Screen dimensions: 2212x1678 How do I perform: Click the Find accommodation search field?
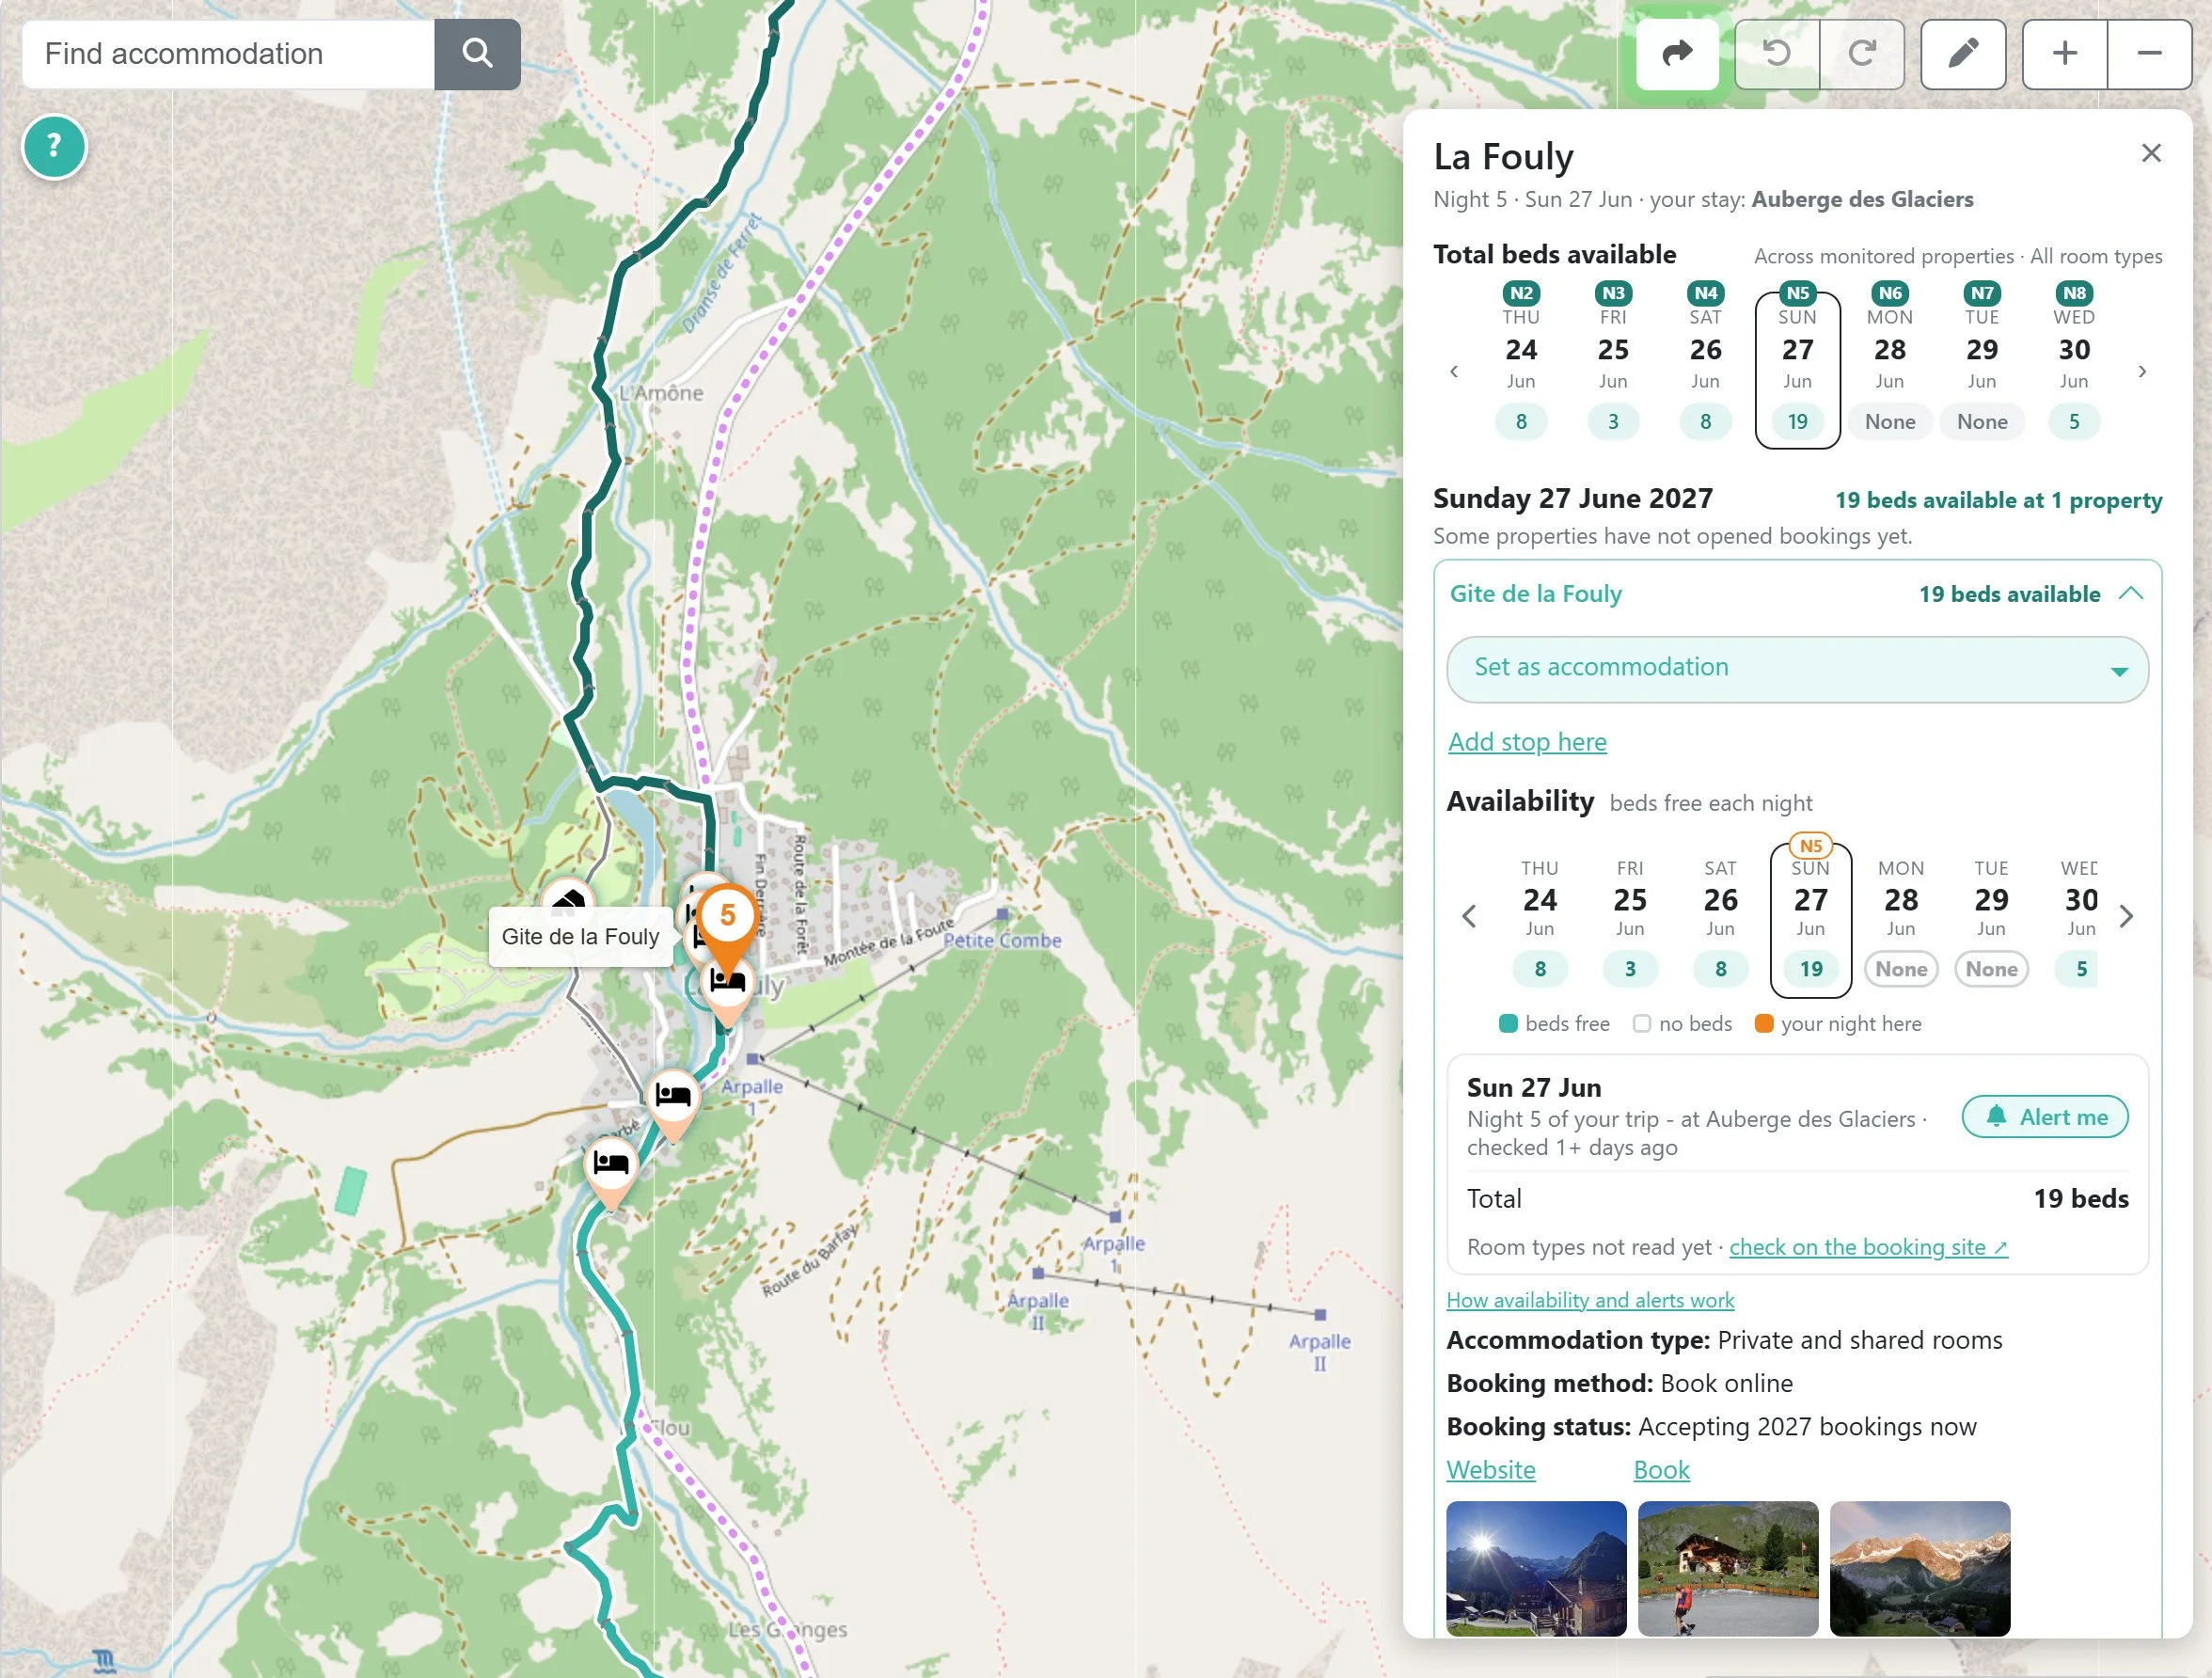(x=229, y=54)
